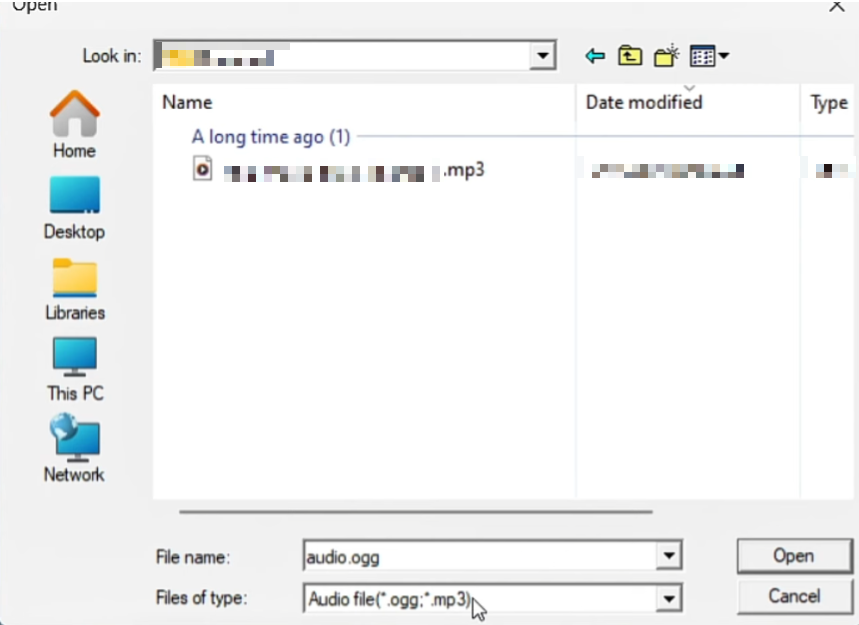This screenshot has width=859, height=625.
Task: Select Home in the places bar
Action: [x=74, y=125]
